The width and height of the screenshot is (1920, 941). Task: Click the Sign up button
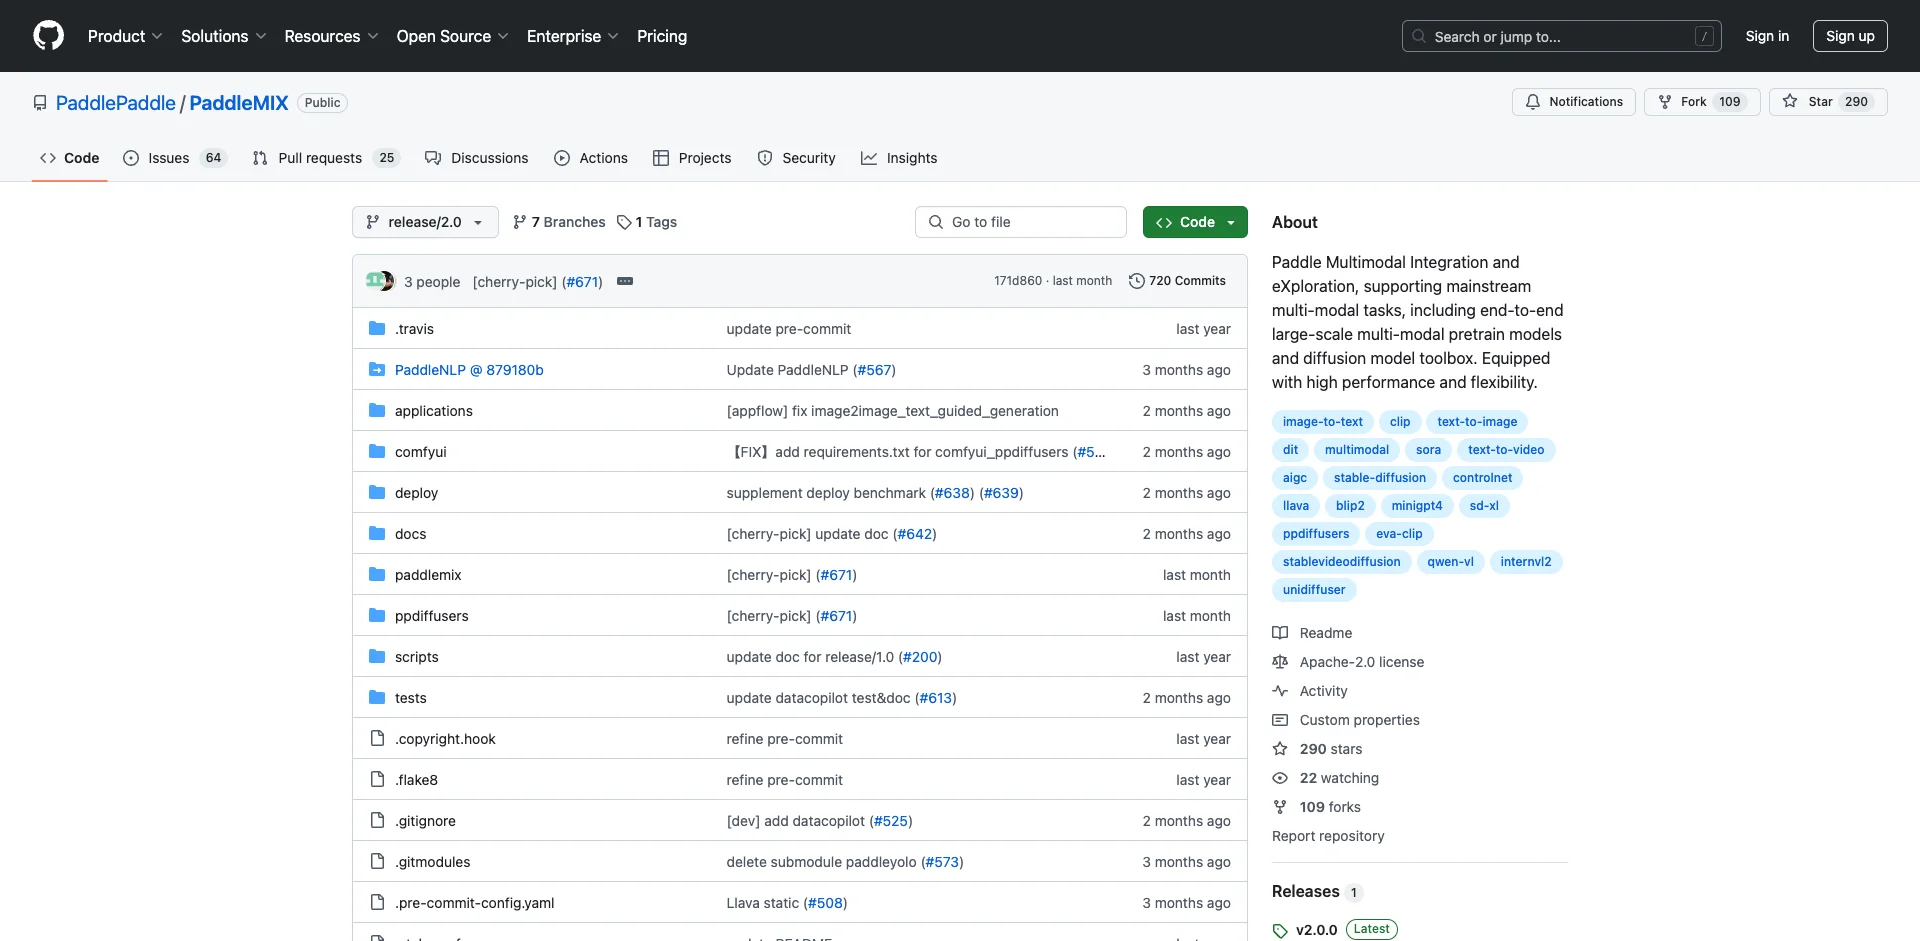pos(1850,36)
